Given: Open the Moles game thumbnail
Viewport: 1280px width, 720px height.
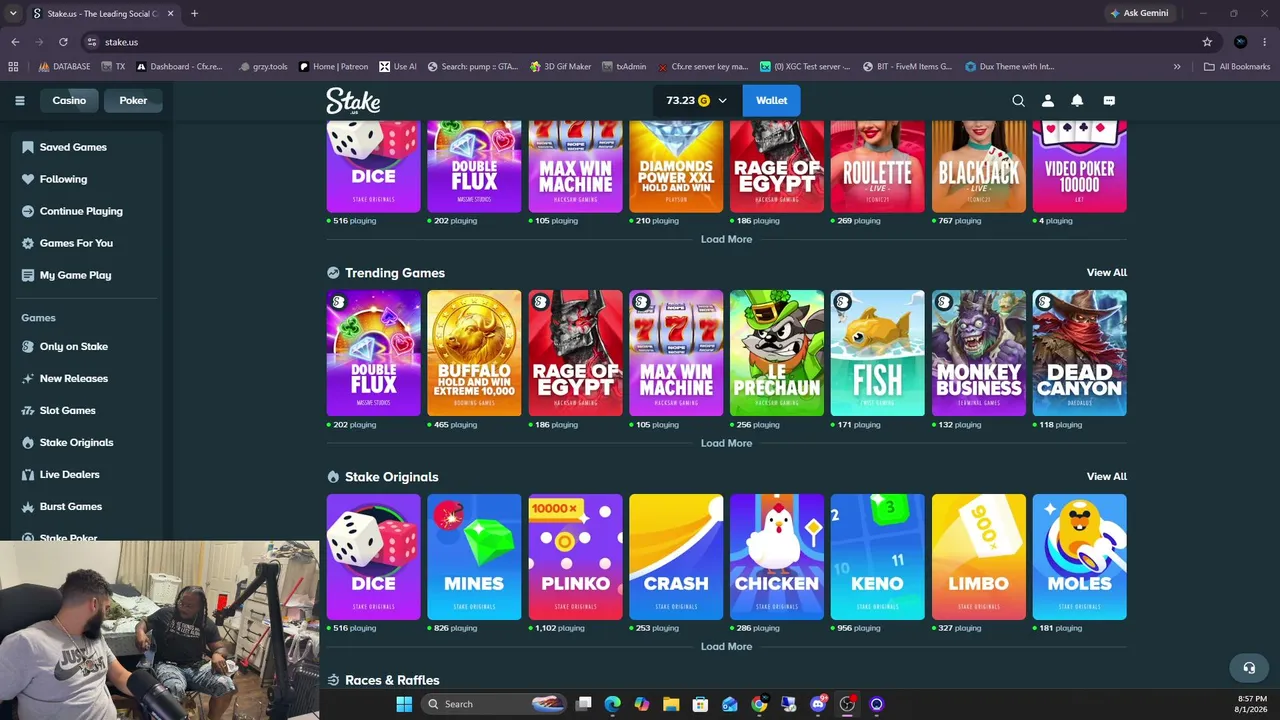Looking at the screenshot, I should click(x=1080, y=557).
